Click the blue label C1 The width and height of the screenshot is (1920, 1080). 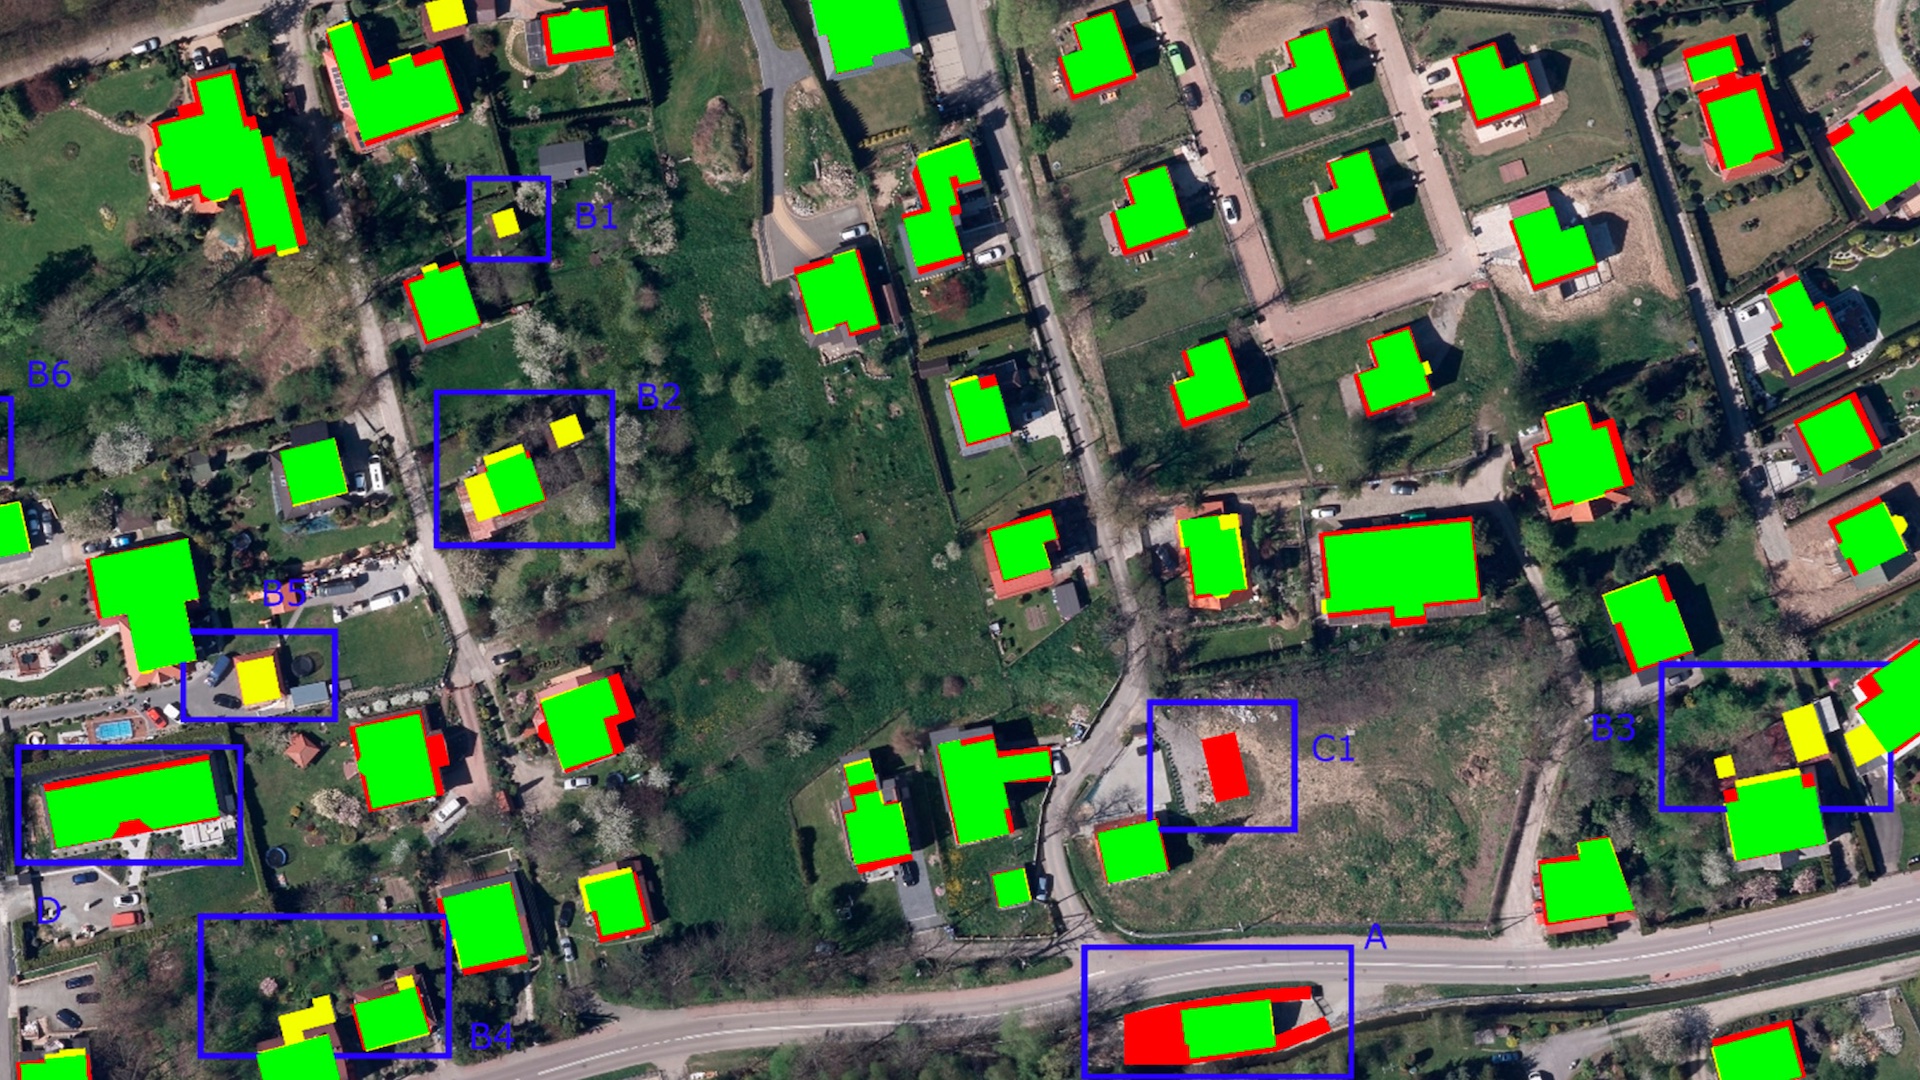pyautogui.click(x=1332, y=748)
